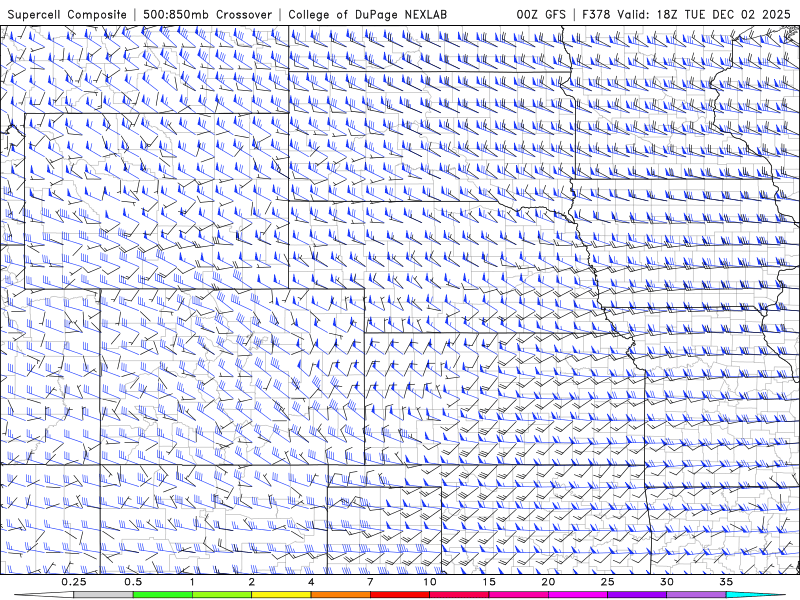Click the '0.25' legend value
800x600 pixels.
(74, 582)
